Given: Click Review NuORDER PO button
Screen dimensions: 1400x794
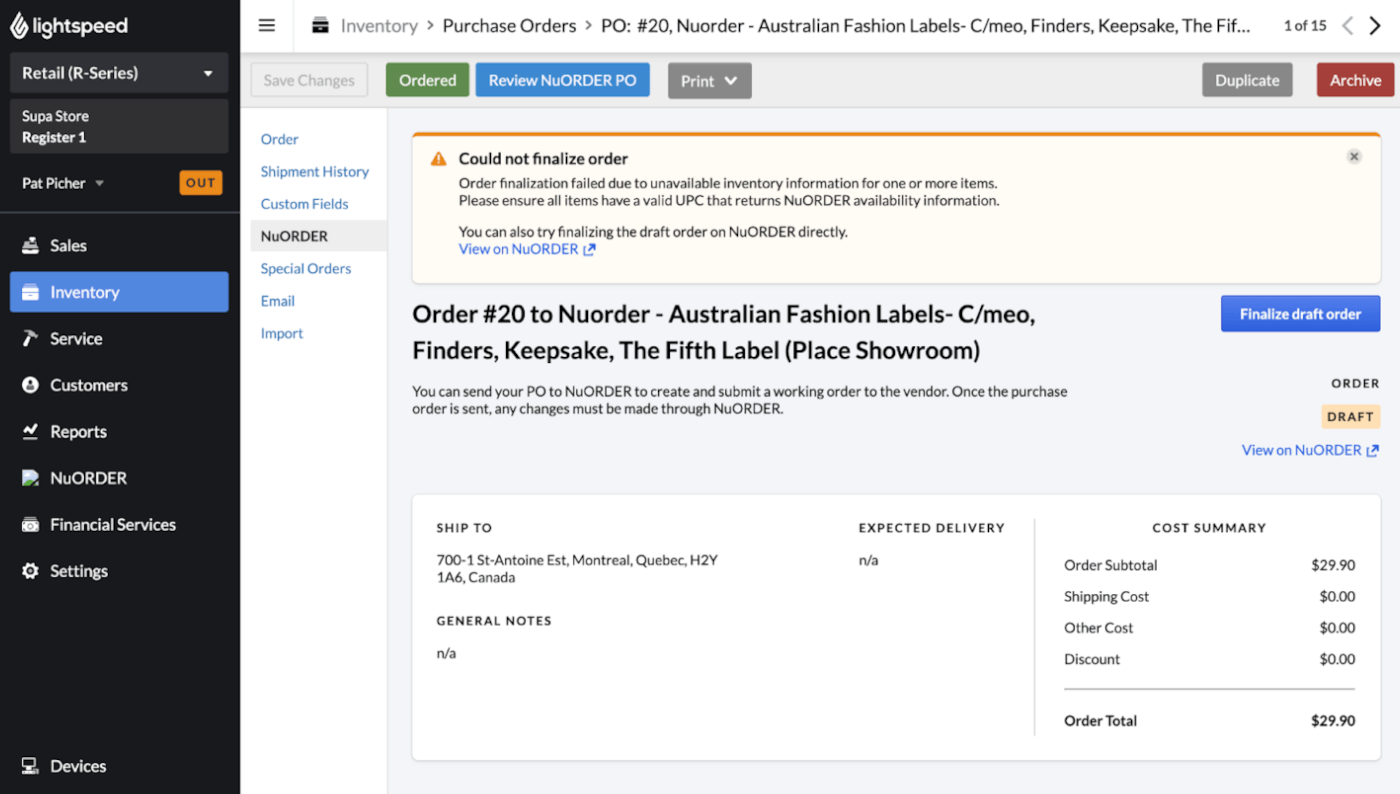Looking at the screenshot, I should (x=563, y=80).
